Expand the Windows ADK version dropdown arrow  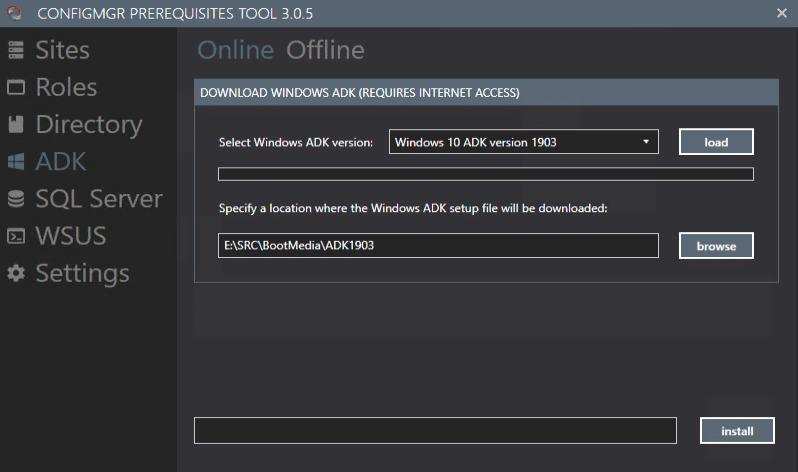pos(647,142)
